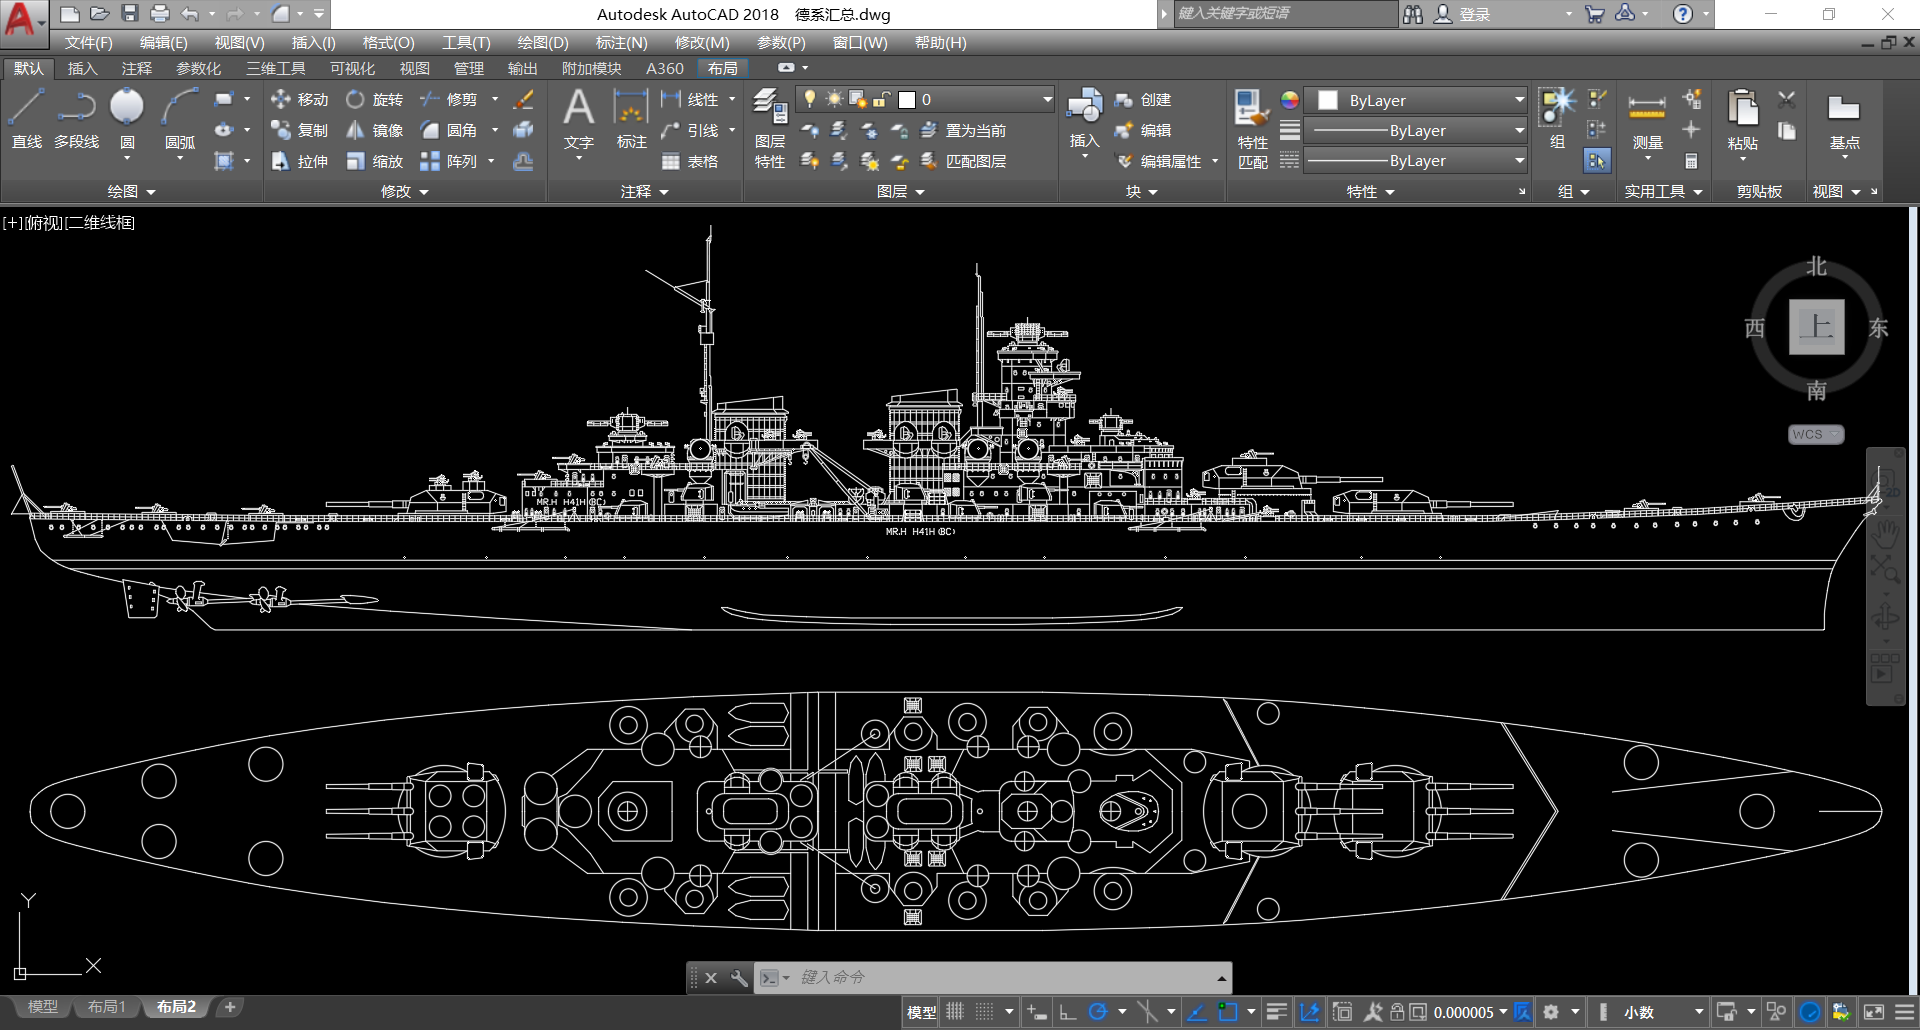The width and height of the screenshot is (1920, 1030).
Task: Select the Dimension (标注) tool
Action: tap(631, 120)
